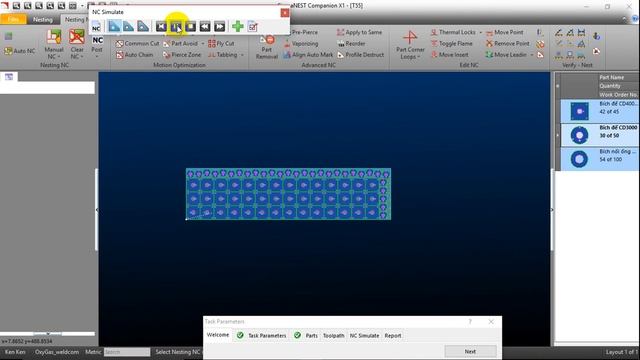Switch to the Nesting ribbon tab
Image resolution: width=640 pixels, height=360 pixels.
(42, 19)
